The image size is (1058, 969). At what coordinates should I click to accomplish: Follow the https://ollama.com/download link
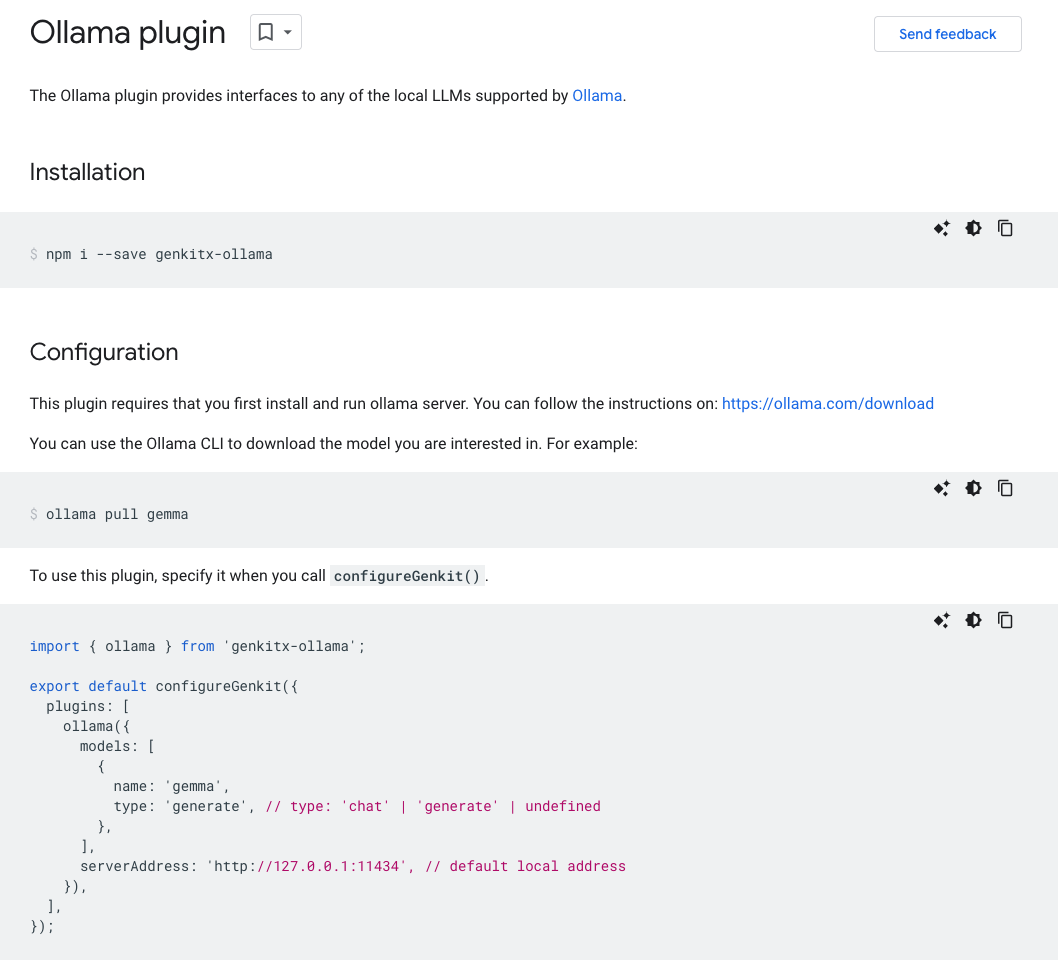pos(827,404)
